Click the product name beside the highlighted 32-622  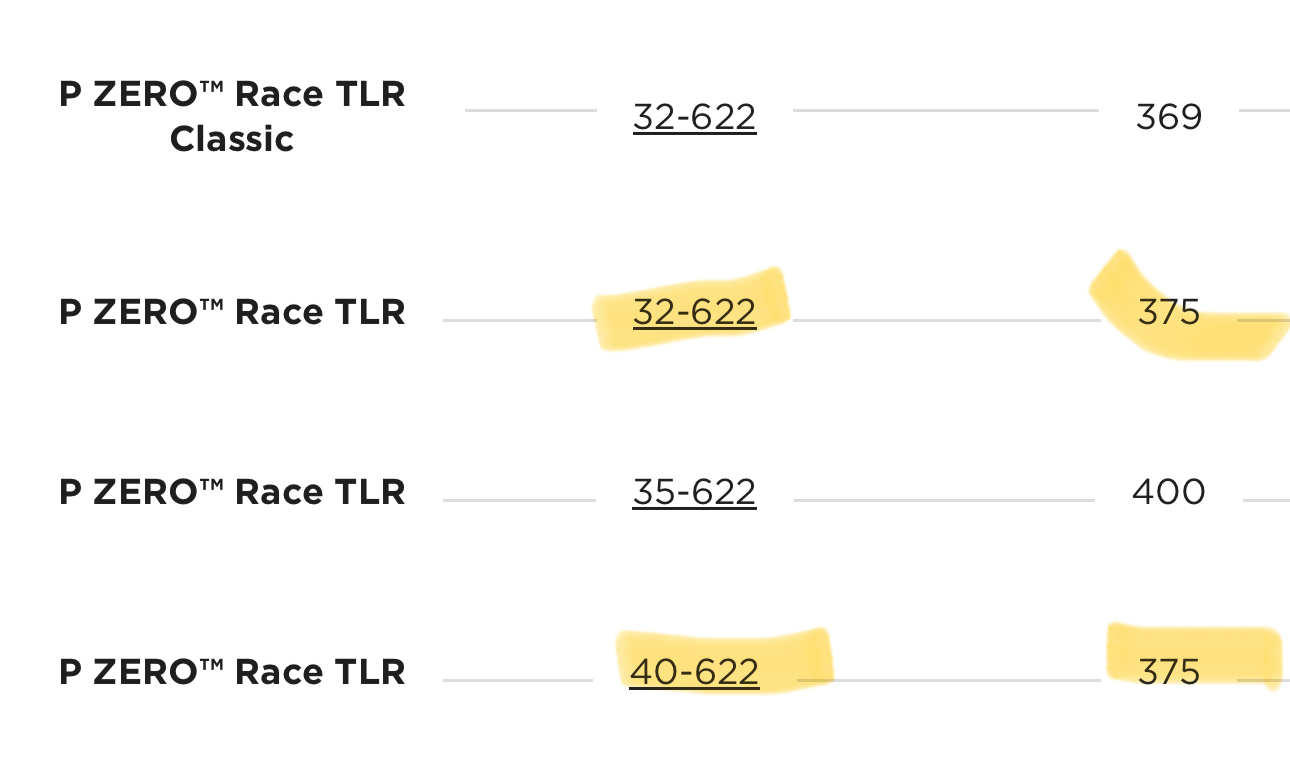232,312
